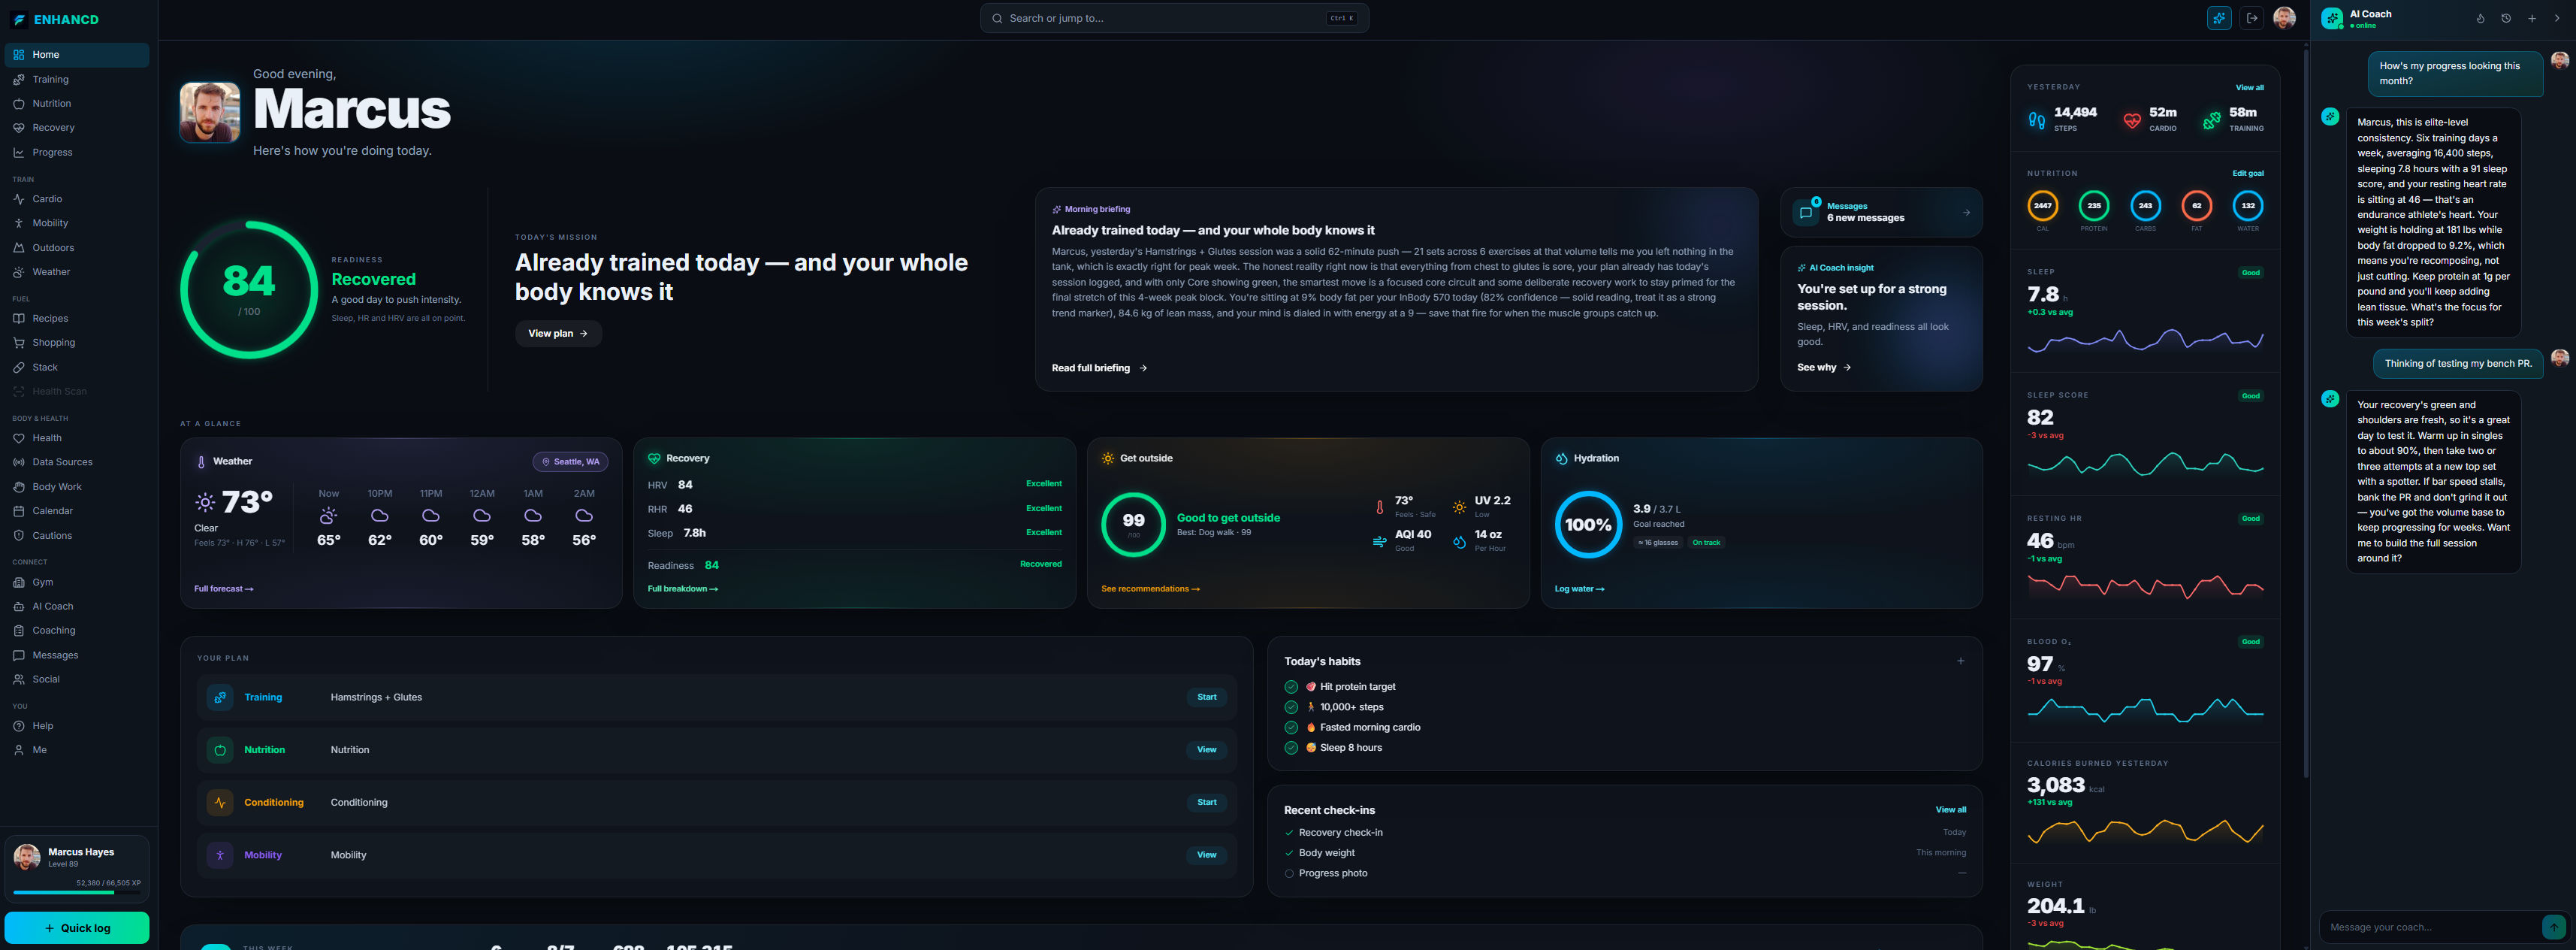The image size is (2576, 950).
Task: Open Weather in the sidebar
Action: [77, 272]
